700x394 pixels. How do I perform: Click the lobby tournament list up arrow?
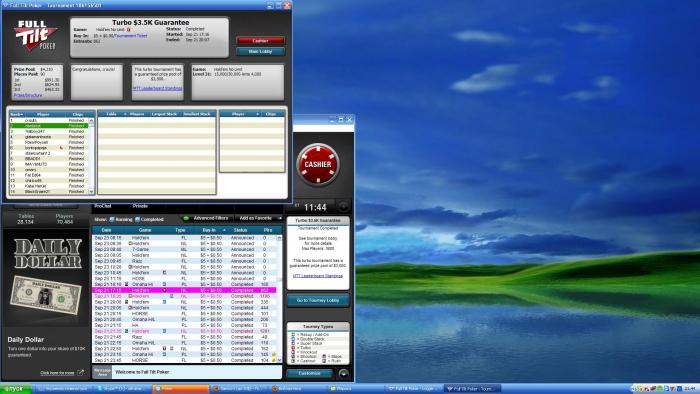click(x=279, y=238)
